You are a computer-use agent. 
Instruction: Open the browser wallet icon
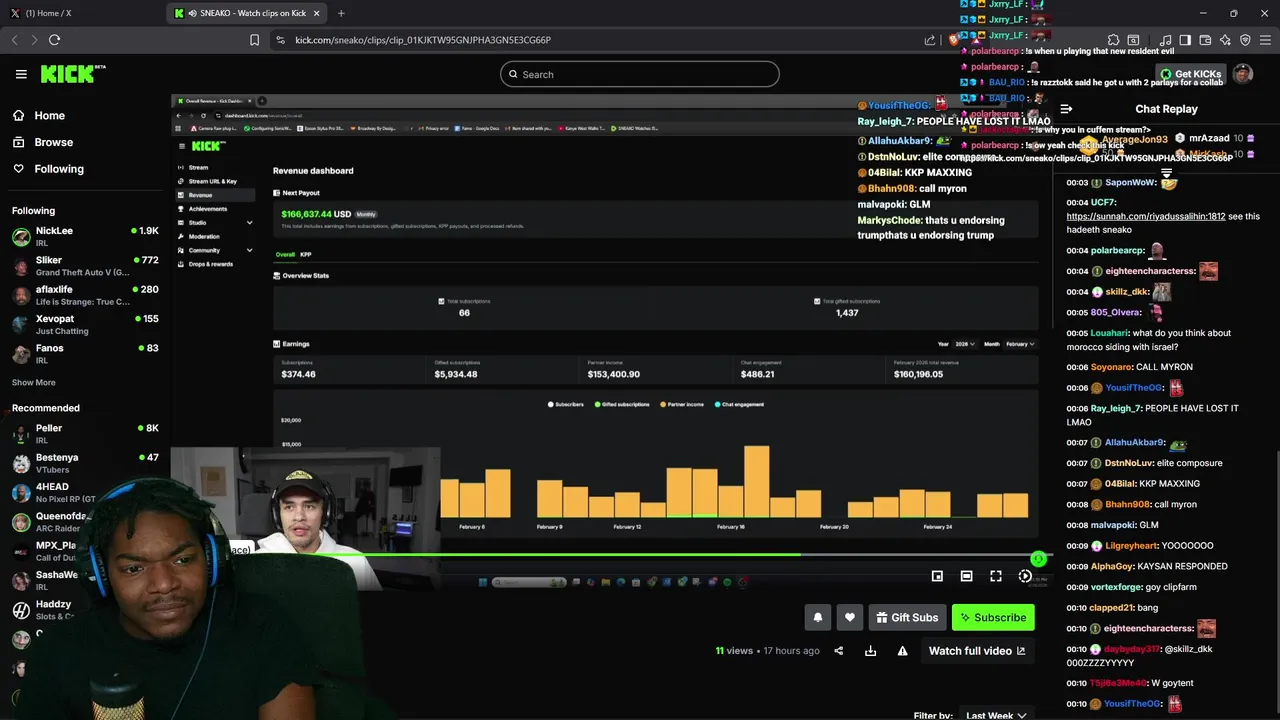[x=1205, y=40]
